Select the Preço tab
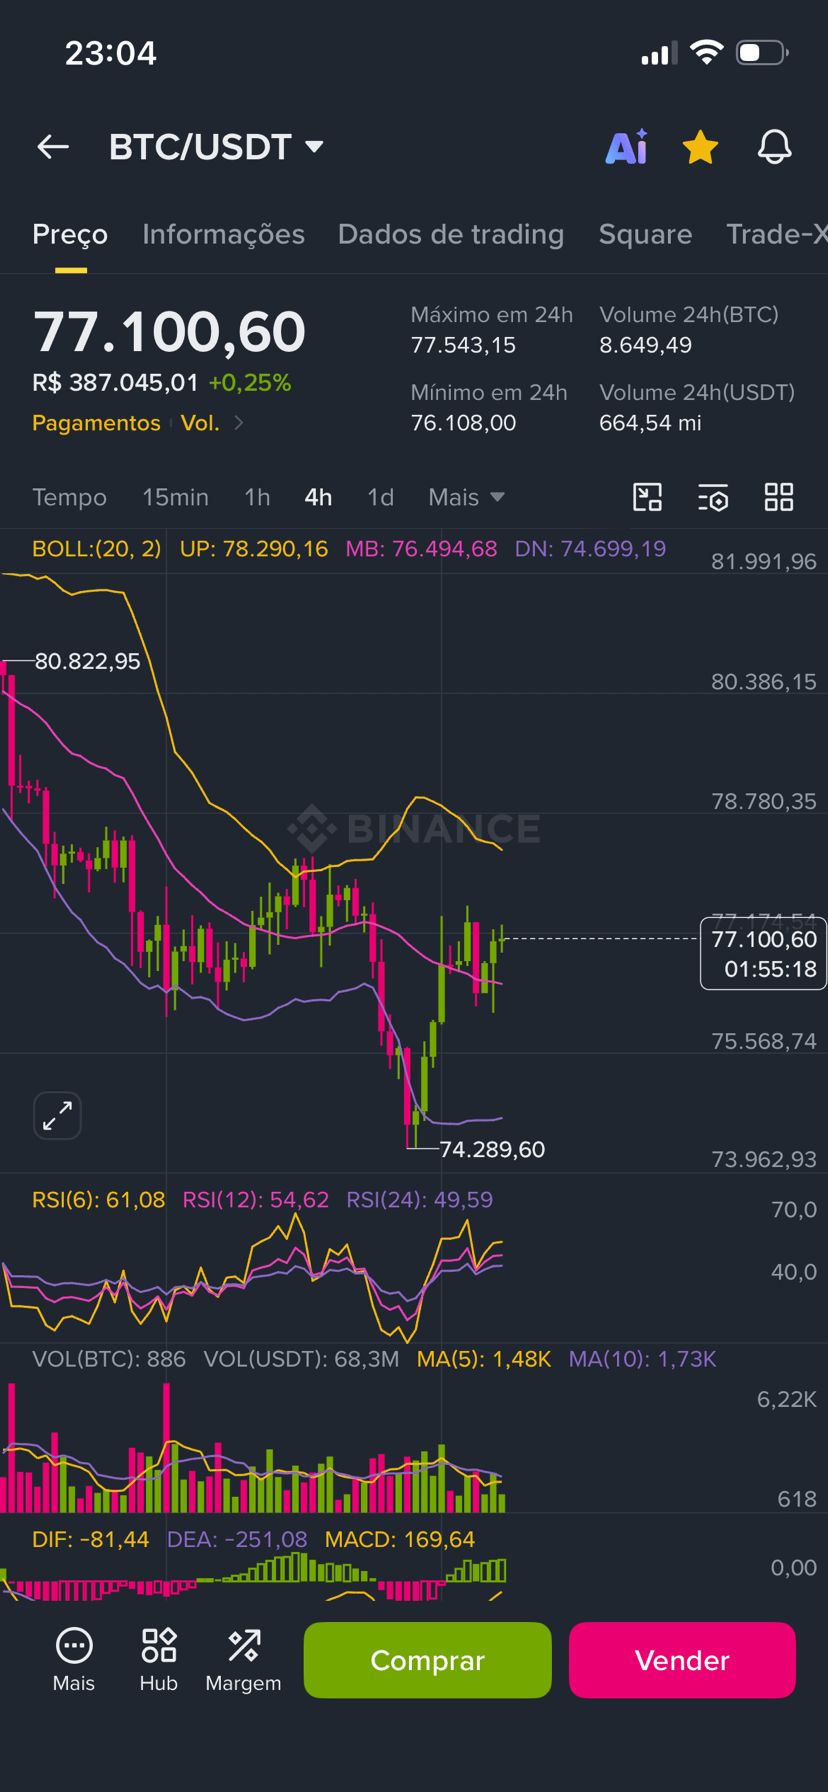The image size is (828, 1792). [70, 234]
